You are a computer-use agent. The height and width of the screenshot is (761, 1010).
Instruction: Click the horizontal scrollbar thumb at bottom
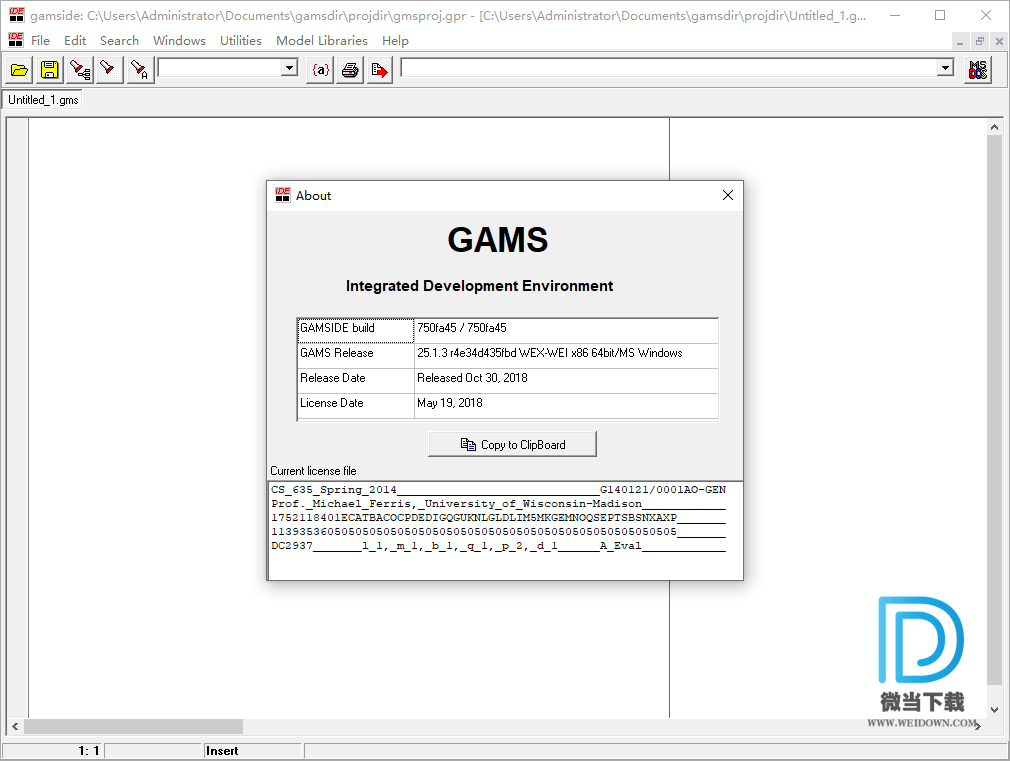click(133, 727)
